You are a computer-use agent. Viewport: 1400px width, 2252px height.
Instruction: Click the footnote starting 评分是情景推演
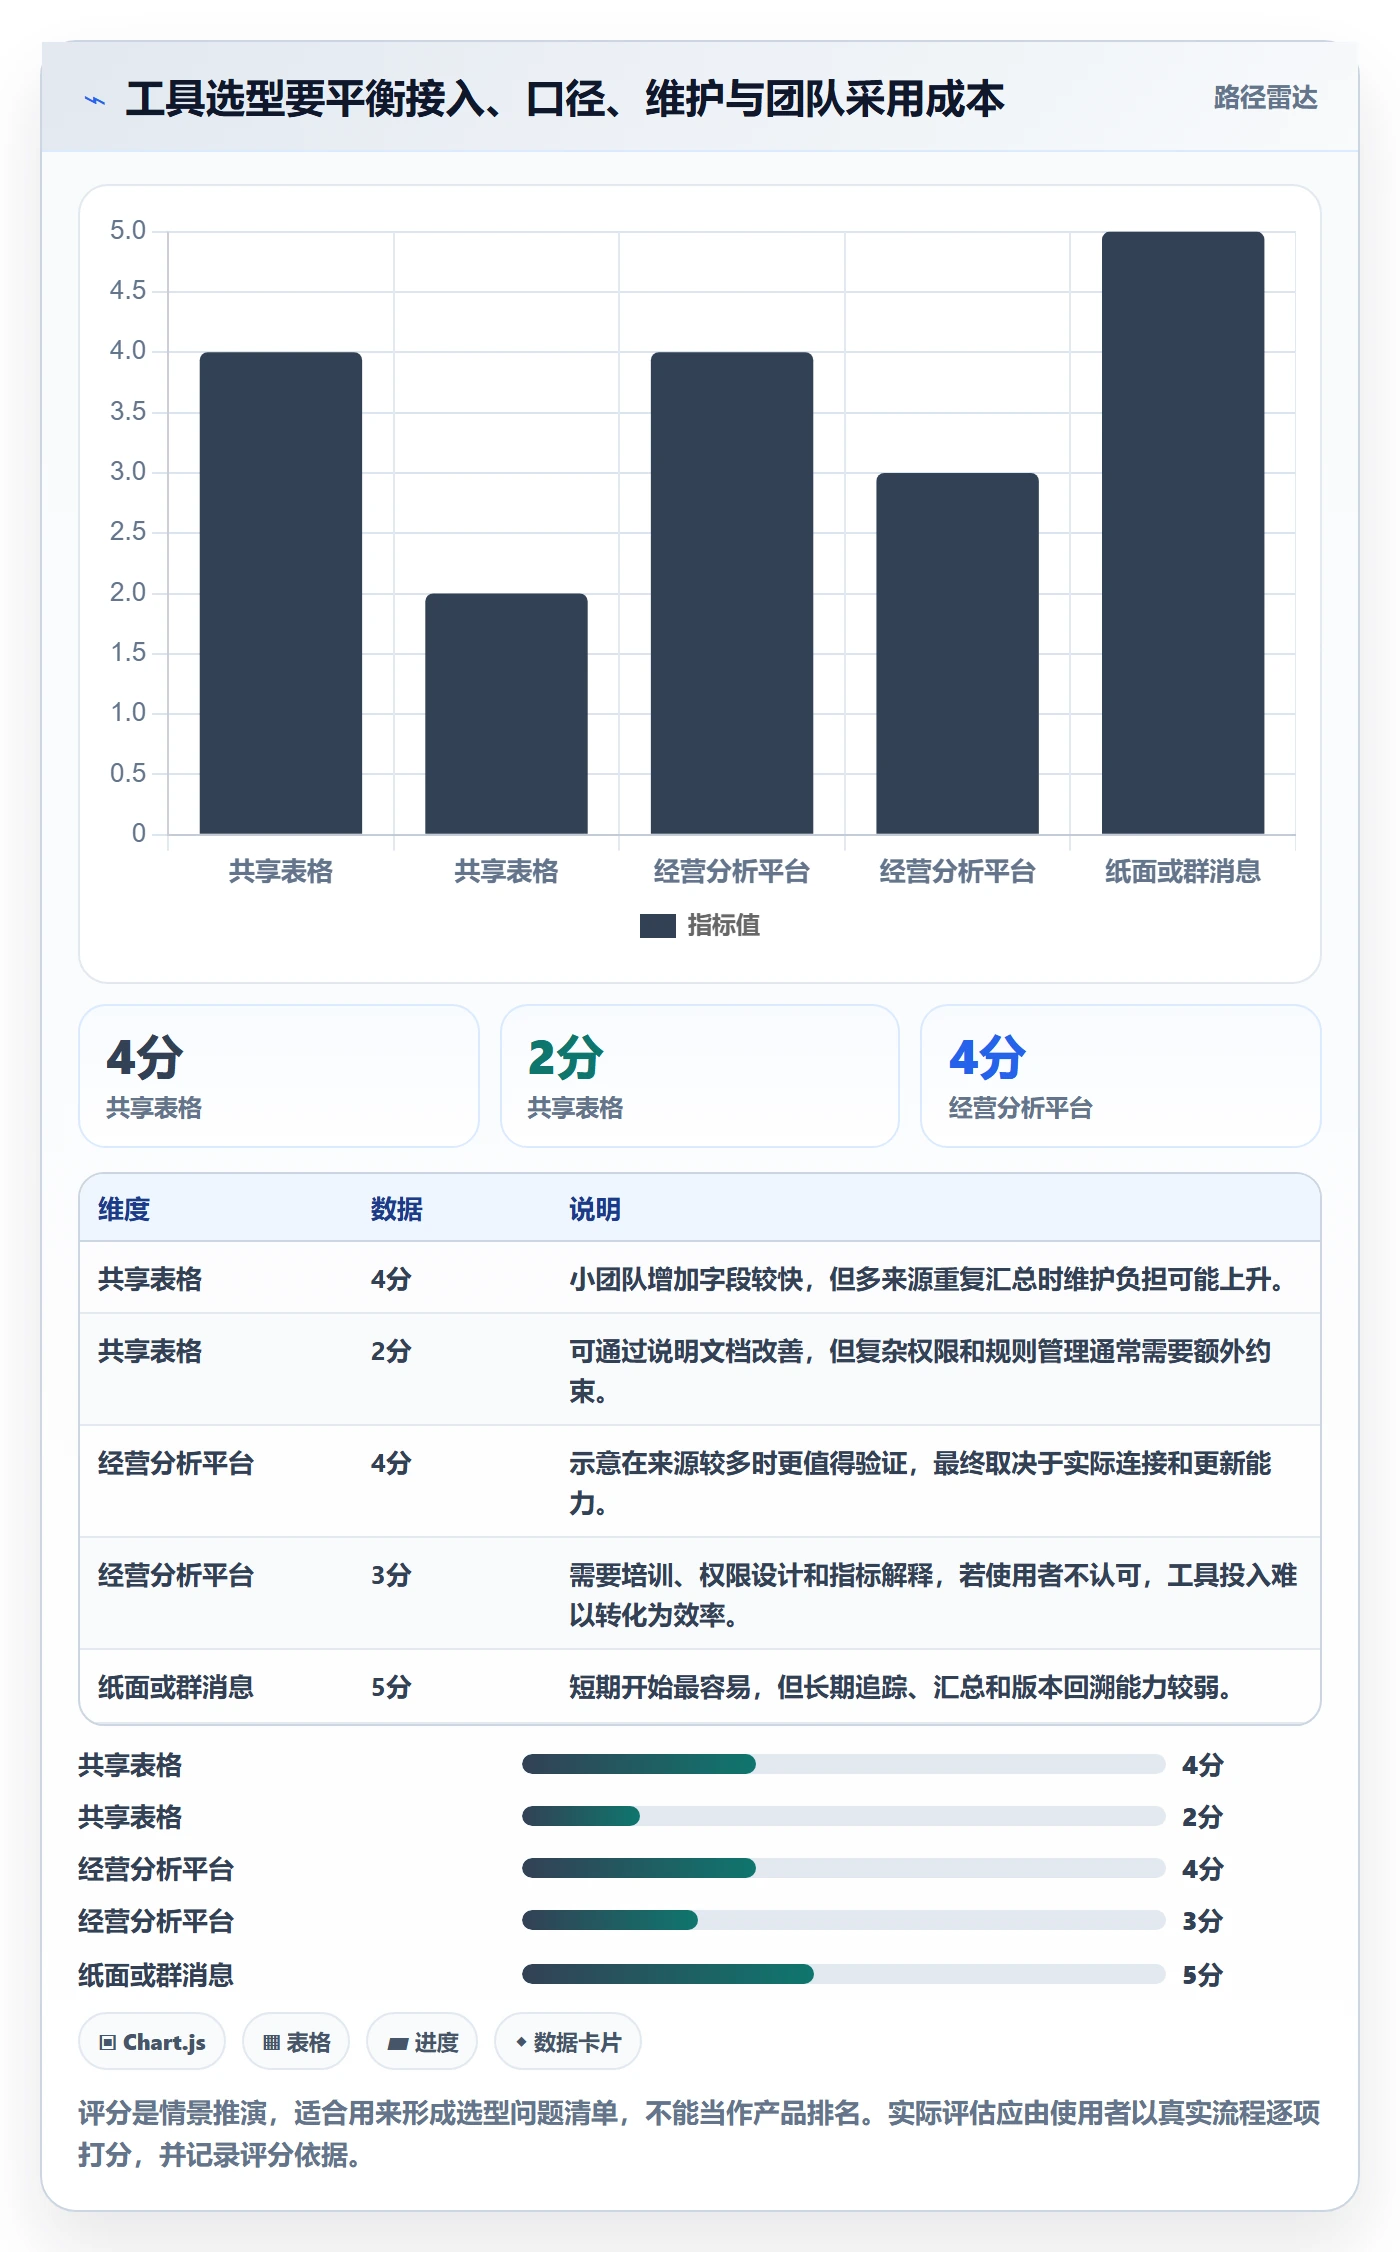[x=699, y=2134]
